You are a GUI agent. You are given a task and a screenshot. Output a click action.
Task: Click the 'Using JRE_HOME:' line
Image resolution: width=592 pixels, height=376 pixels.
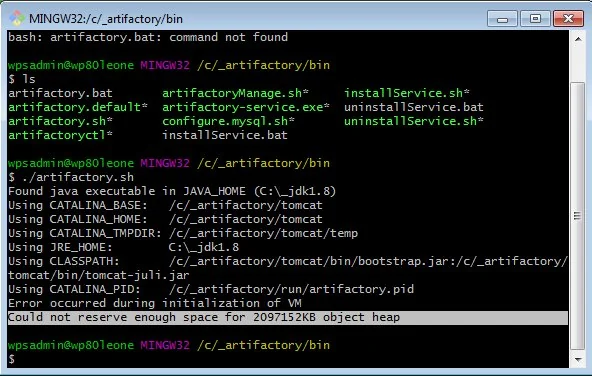123,247
